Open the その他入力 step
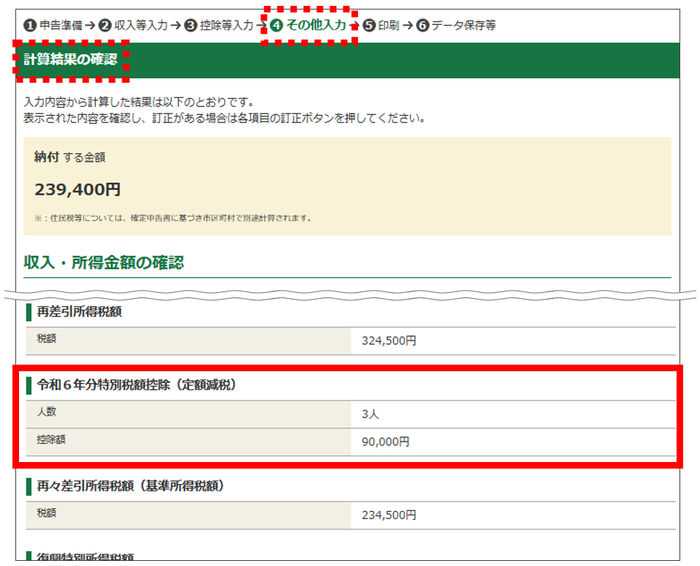This screenshot has width=700, height=566. tap(316, 25)
